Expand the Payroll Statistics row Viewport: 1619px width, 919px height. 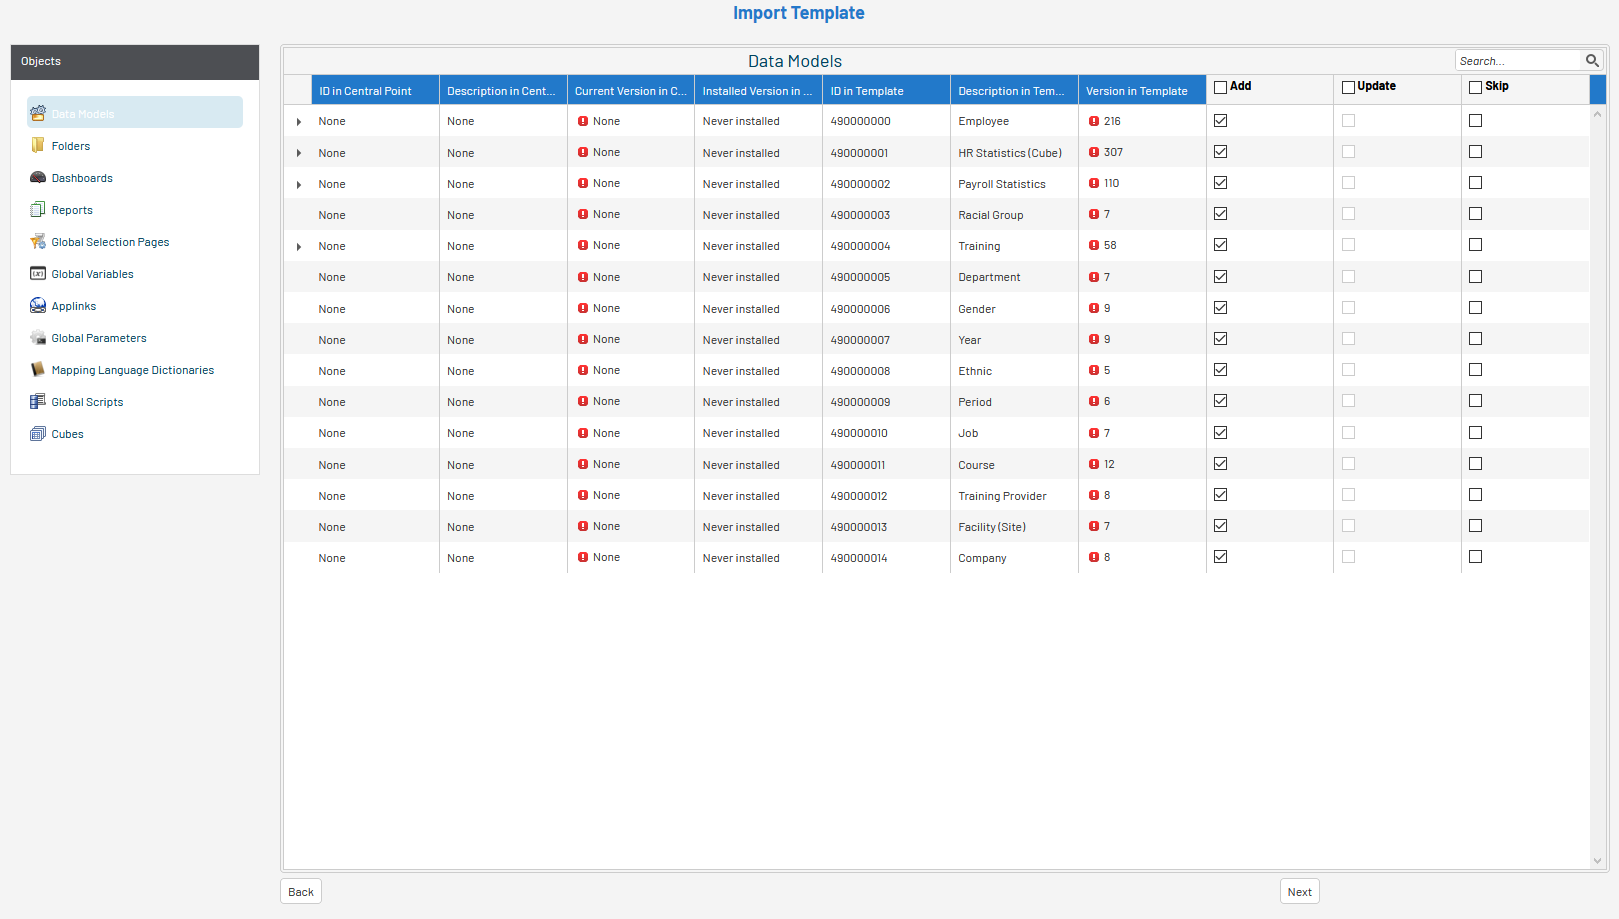click(x=299, y=185)
